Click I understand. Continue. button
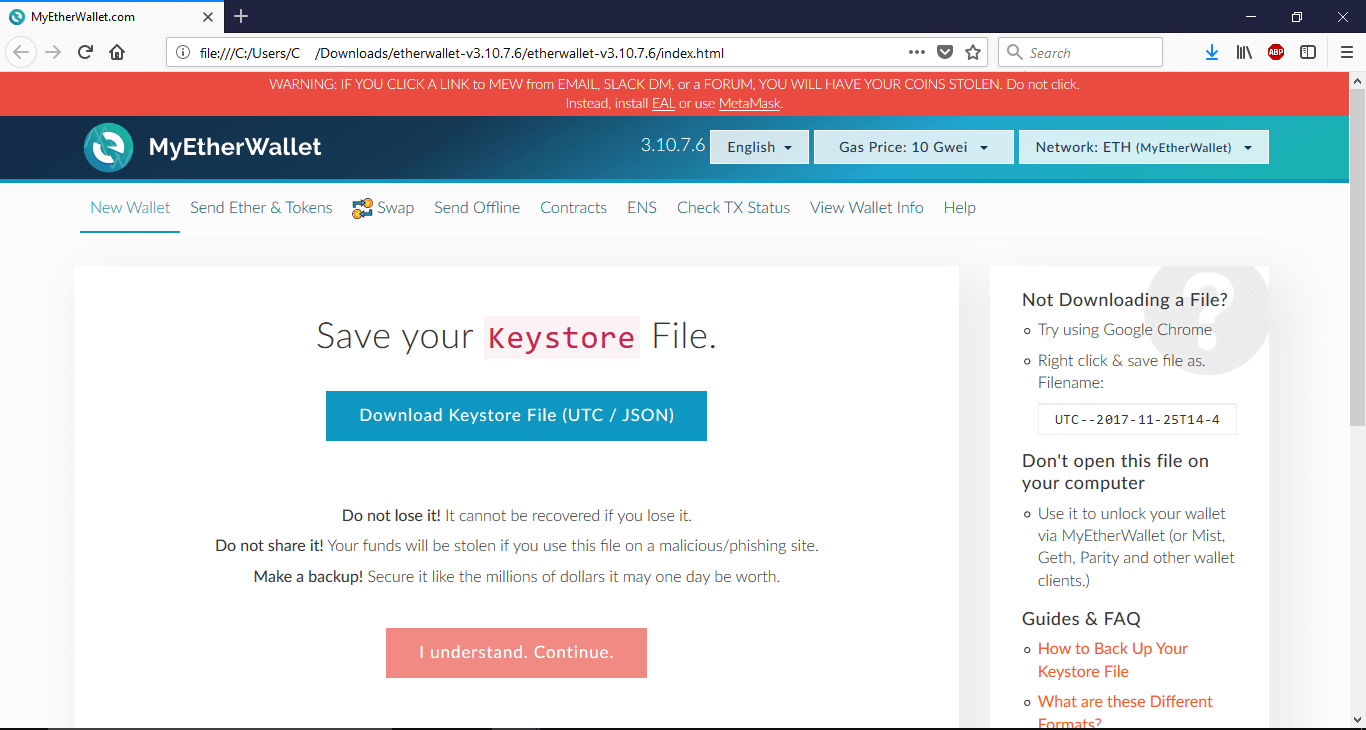The width and height of the screenshot is (1366, 730). 516,653
